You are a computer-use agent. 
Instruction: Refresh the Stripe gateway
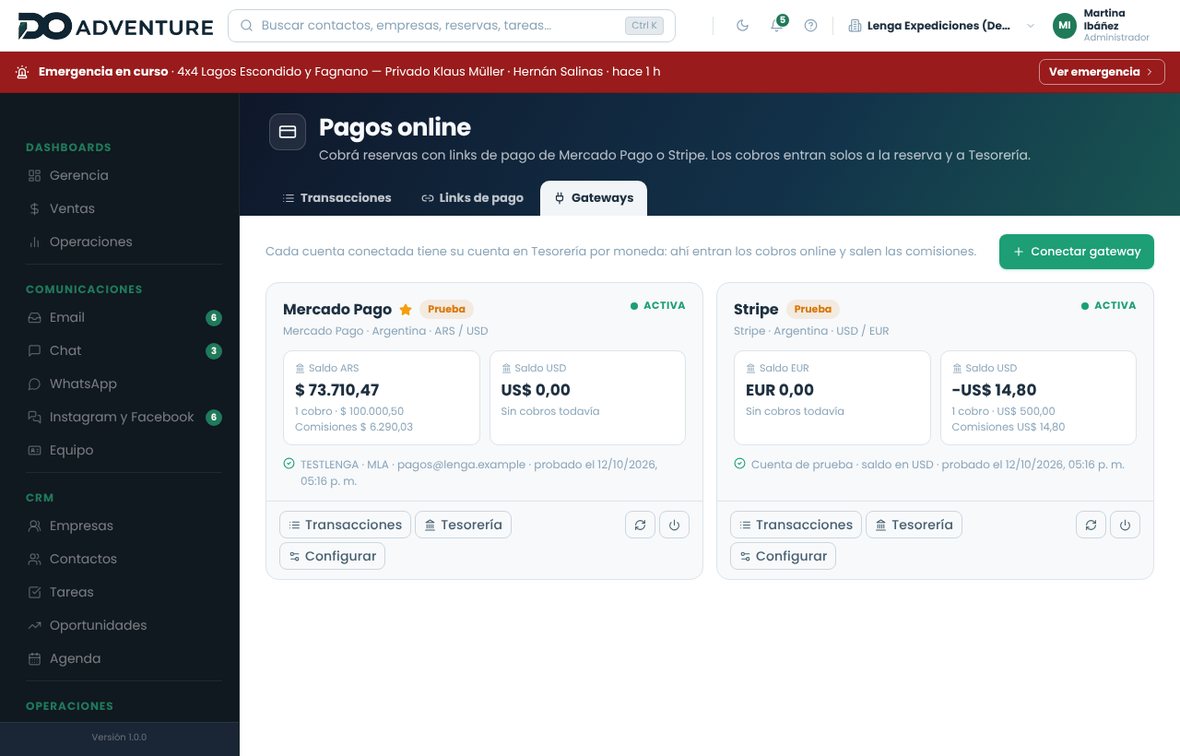pyautogui.click(x=1091, y=525)
